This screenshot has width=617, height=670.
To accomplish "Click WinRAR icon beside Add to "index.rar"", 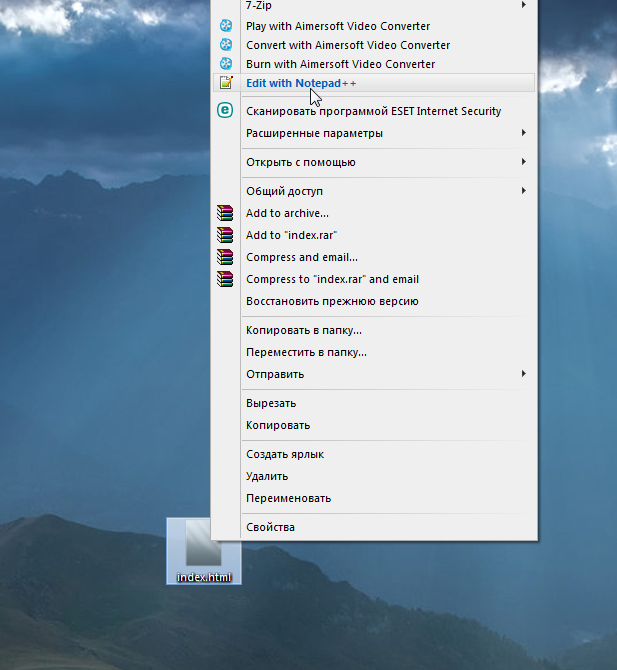I will [225, 235].
